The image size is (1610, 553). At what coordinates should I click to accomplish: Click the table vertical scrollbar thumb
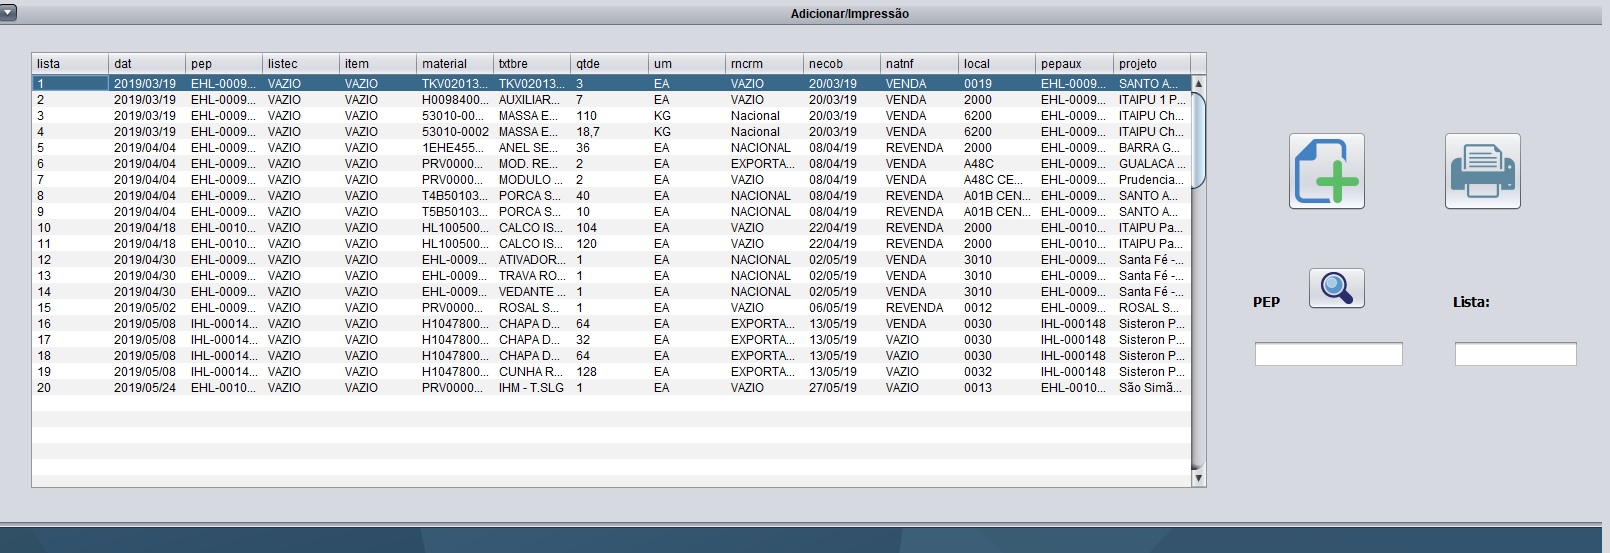[1199, 140]
